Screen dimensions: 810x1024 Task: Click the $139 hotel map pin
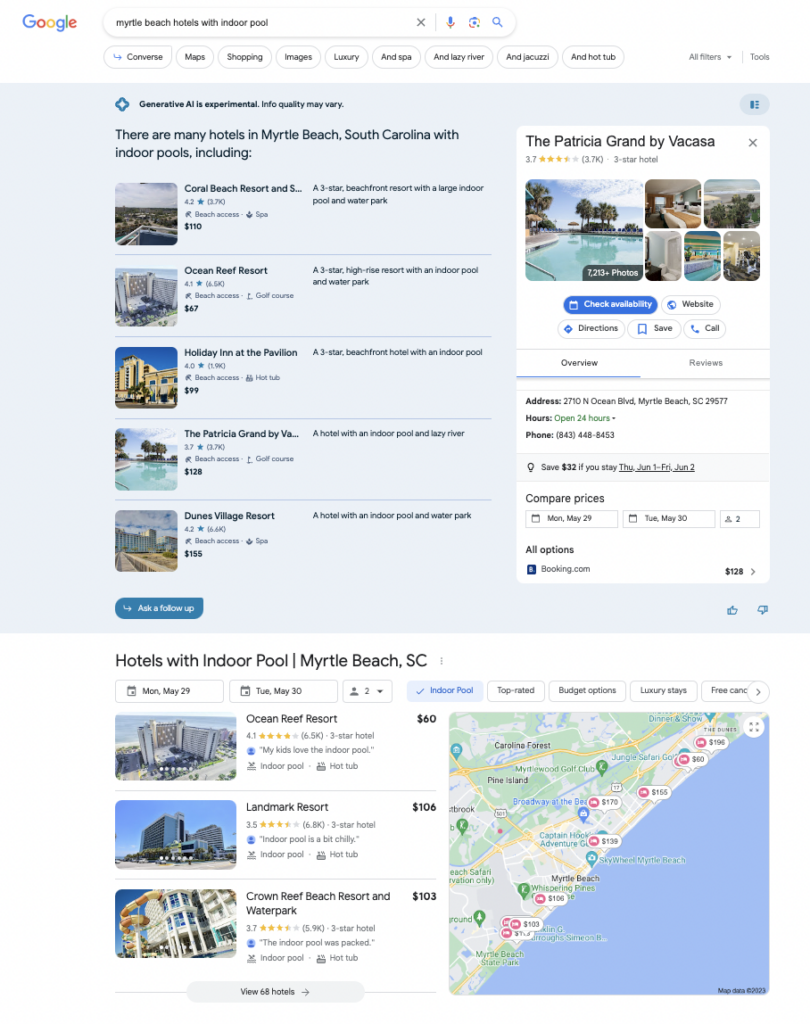point(604,841)
